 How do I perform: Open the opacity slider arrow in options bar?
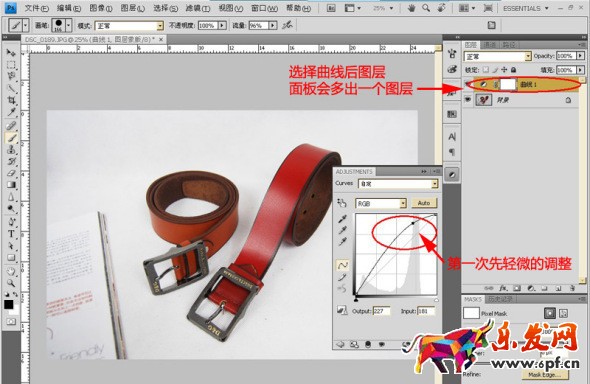tap(223, 25)
